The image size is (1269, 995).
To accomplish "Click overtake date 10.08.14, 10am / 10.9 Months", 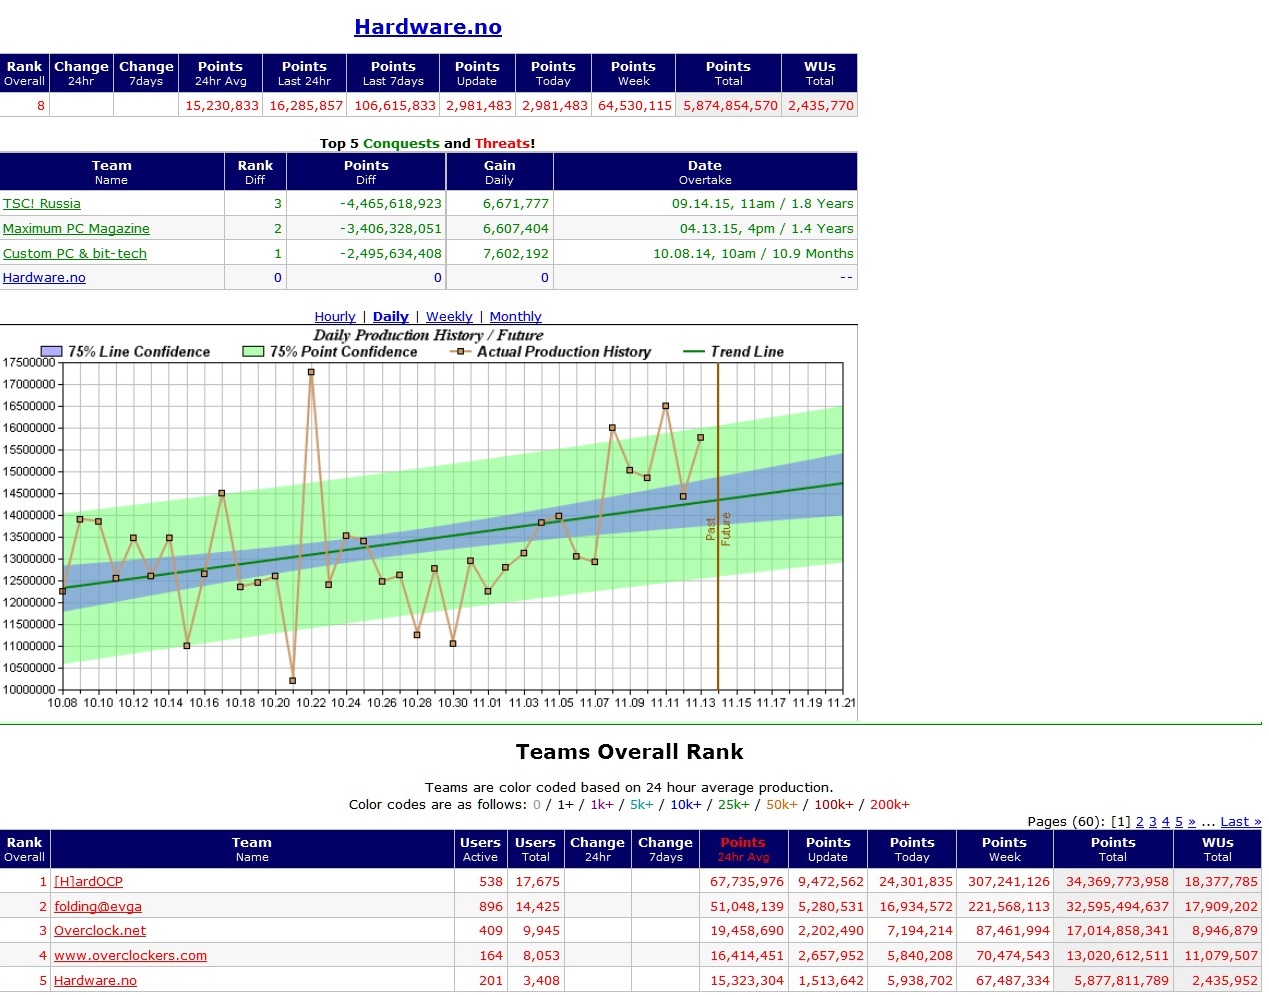I will tap(753, 253).
